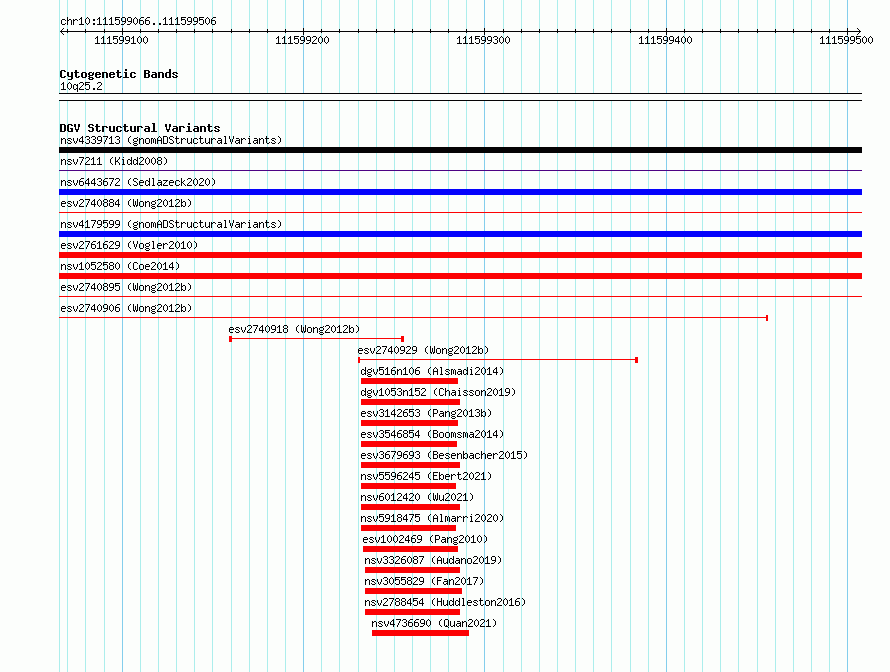Click nsv5596245 (Ebert2021) variant label
This screenshot has height=672, width=890.
click(x=426, y=476)
